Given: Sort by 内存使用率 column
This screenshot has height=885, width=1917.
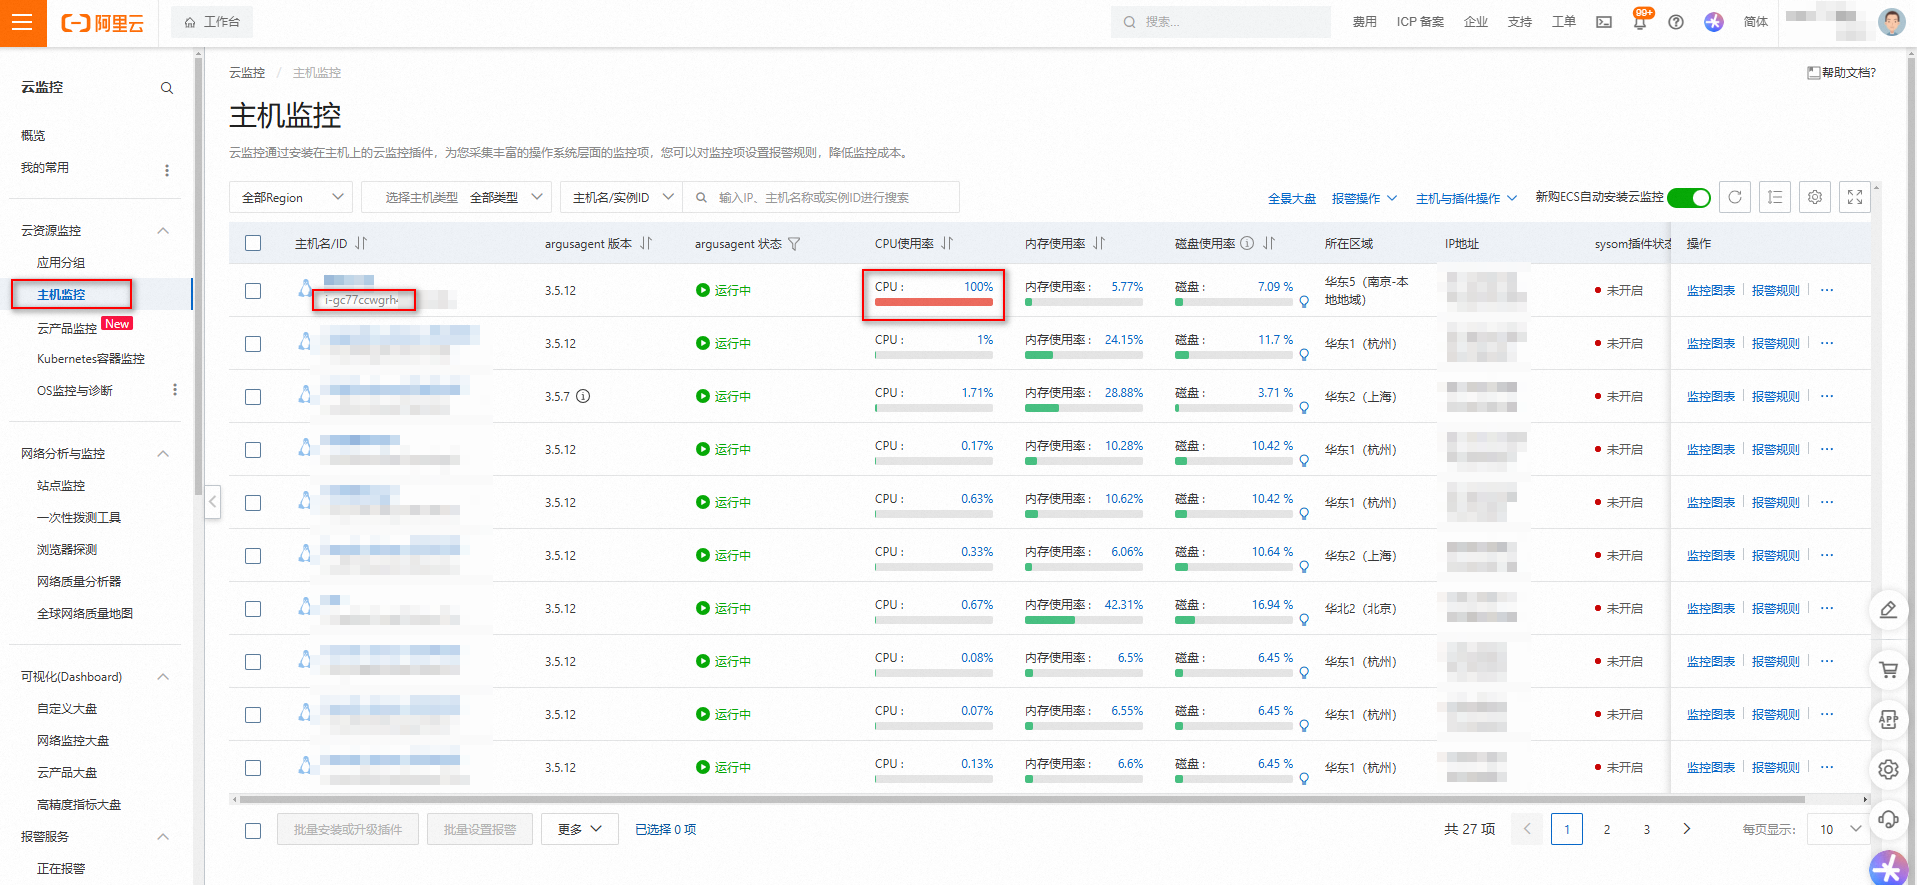Looking at the screenshot, I should coord(1099,243).
